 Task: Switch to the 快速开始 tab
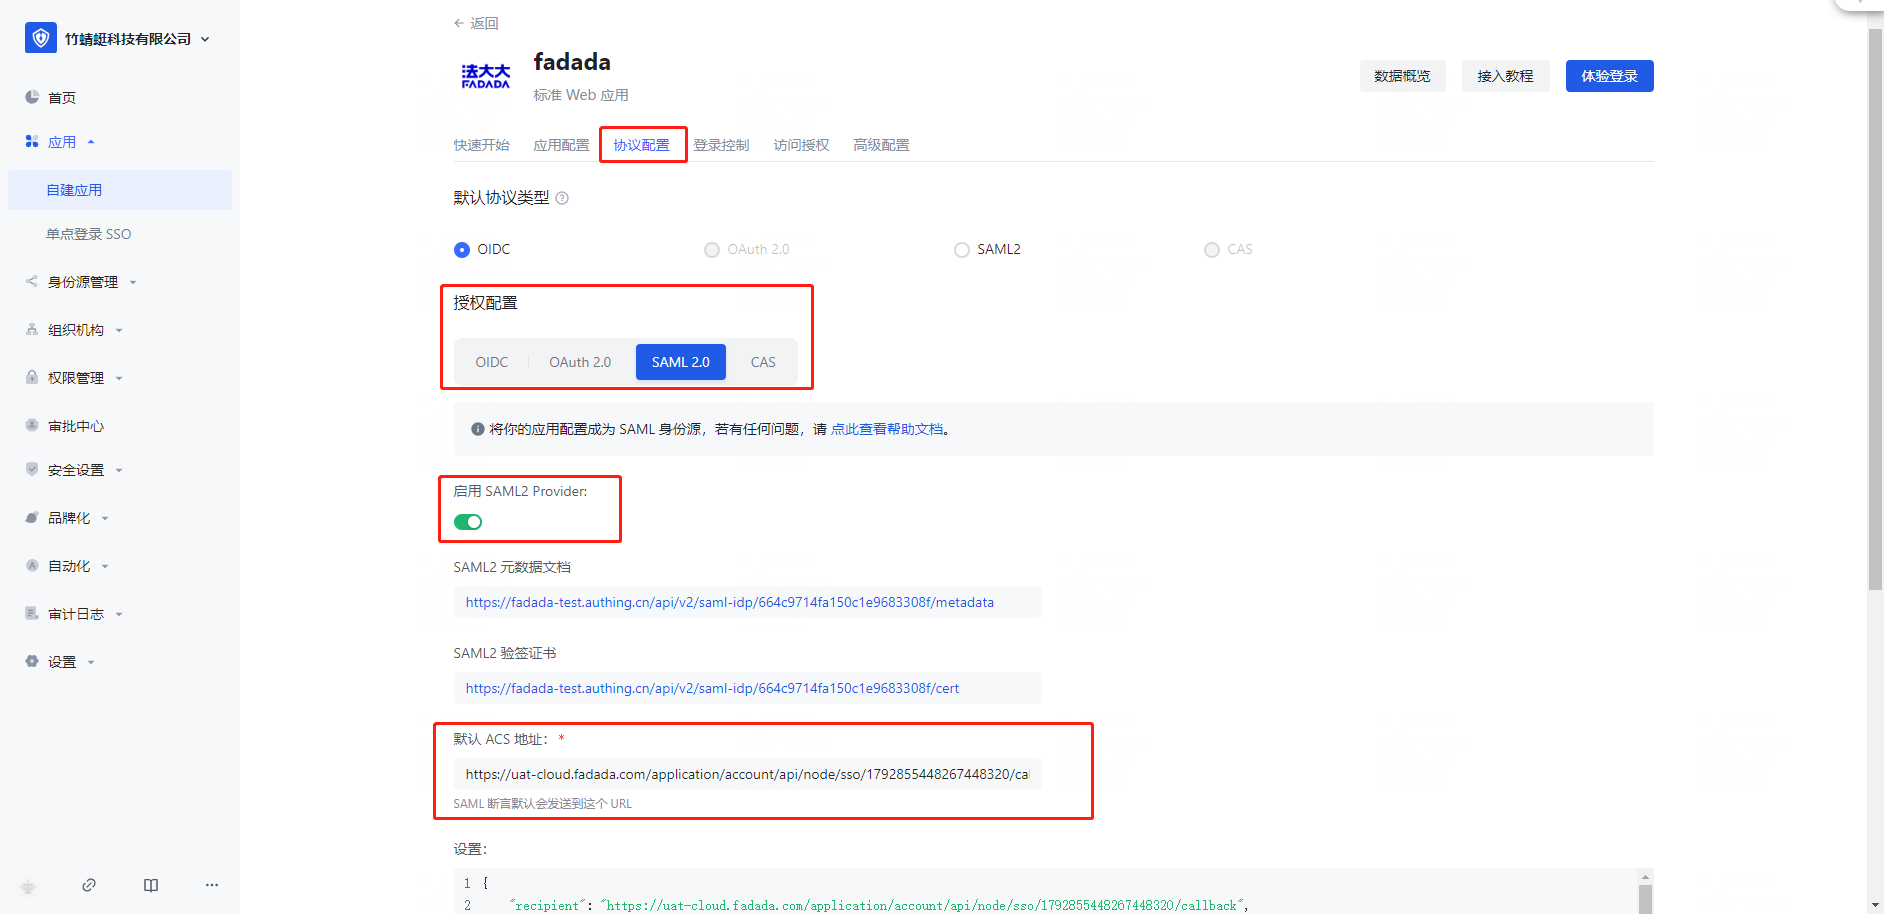pyautogui.click(x=482, y=145)
